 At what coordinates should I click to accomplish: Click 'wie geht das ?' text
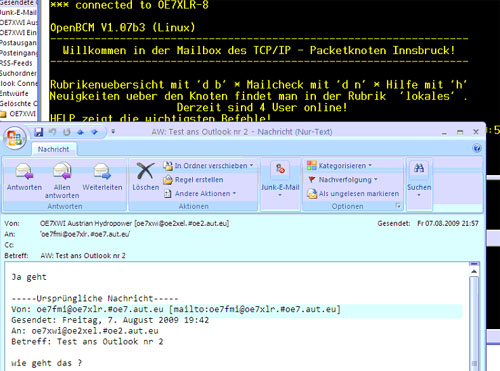[46, 363]
